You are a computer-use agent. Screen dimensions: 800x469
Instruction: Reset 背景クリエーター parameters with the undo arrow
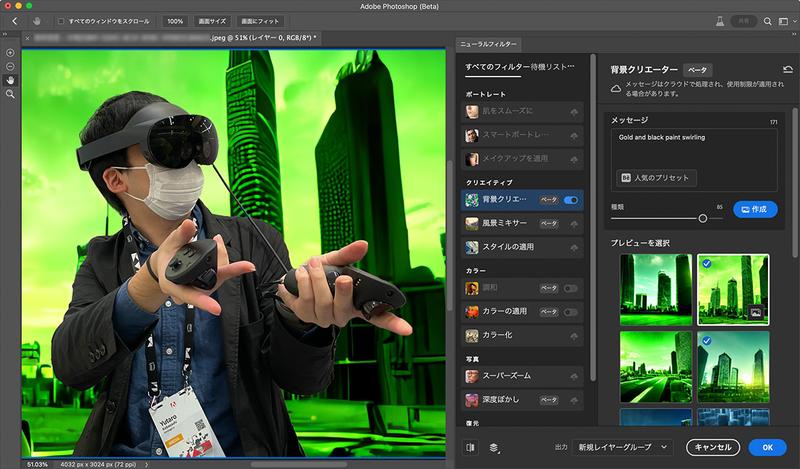click(788, 69)
